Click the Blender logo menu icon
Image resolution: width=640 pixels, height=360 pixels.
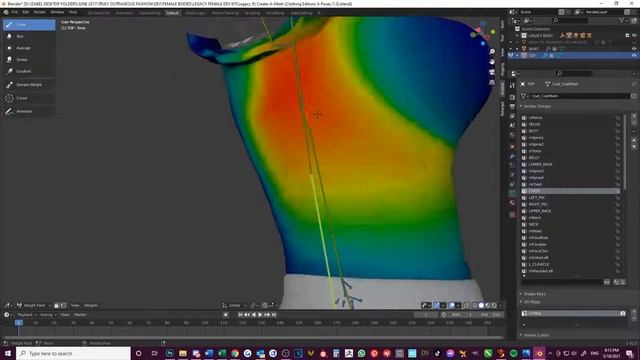(6, 13)
